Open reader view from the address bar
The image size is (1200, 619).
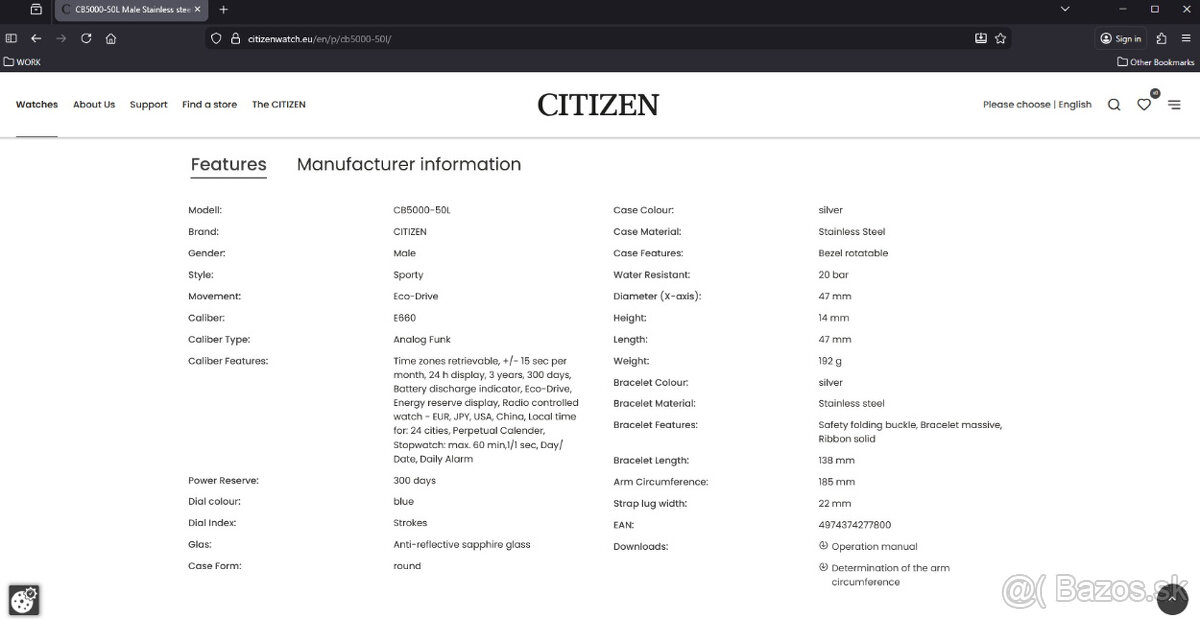(980, 38)
